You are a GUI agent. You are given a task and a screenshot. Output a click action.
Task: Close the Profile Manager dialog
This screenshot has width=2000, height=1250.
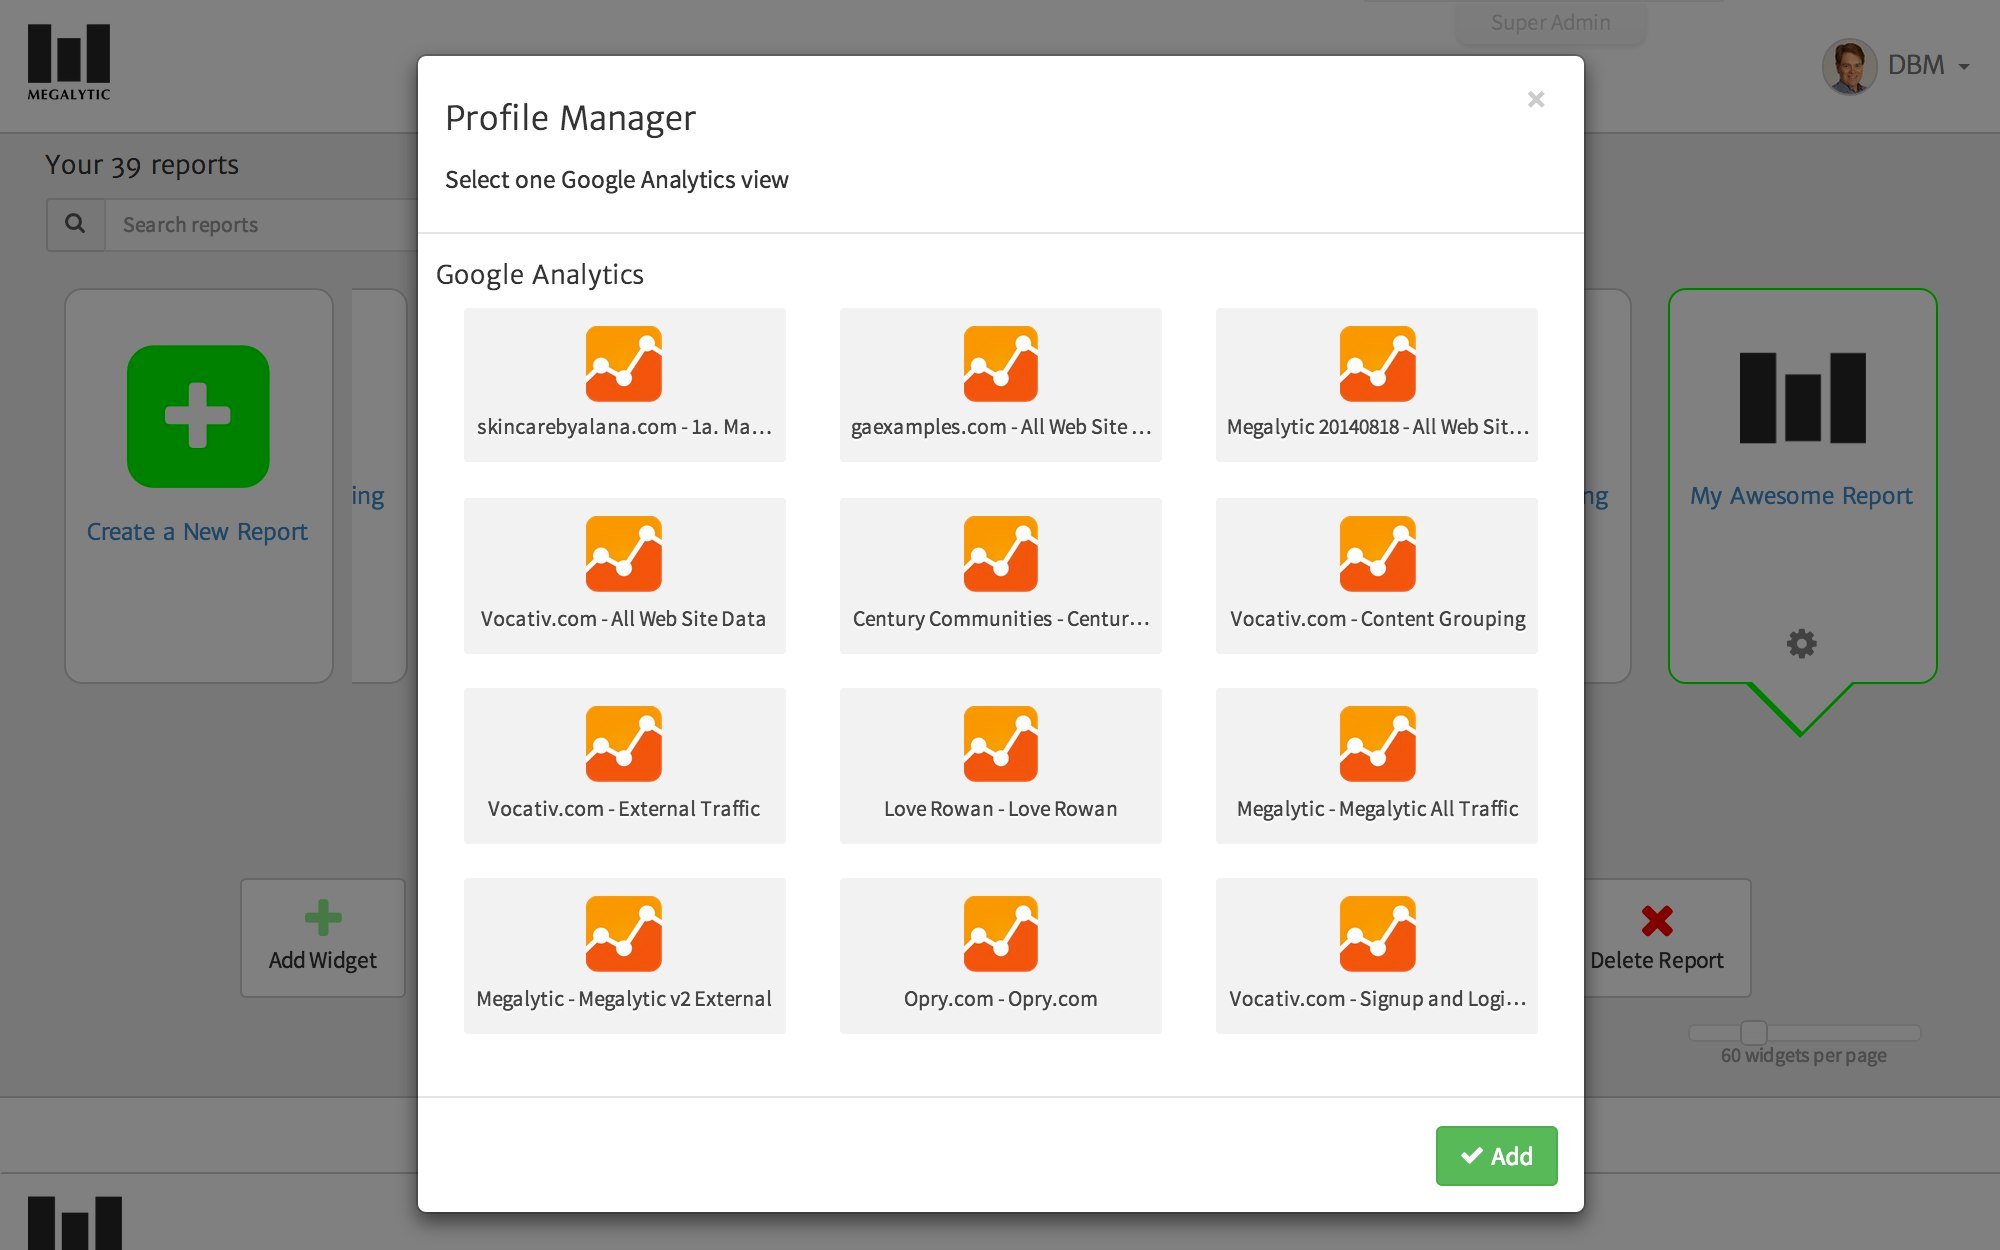(1536, 99)
